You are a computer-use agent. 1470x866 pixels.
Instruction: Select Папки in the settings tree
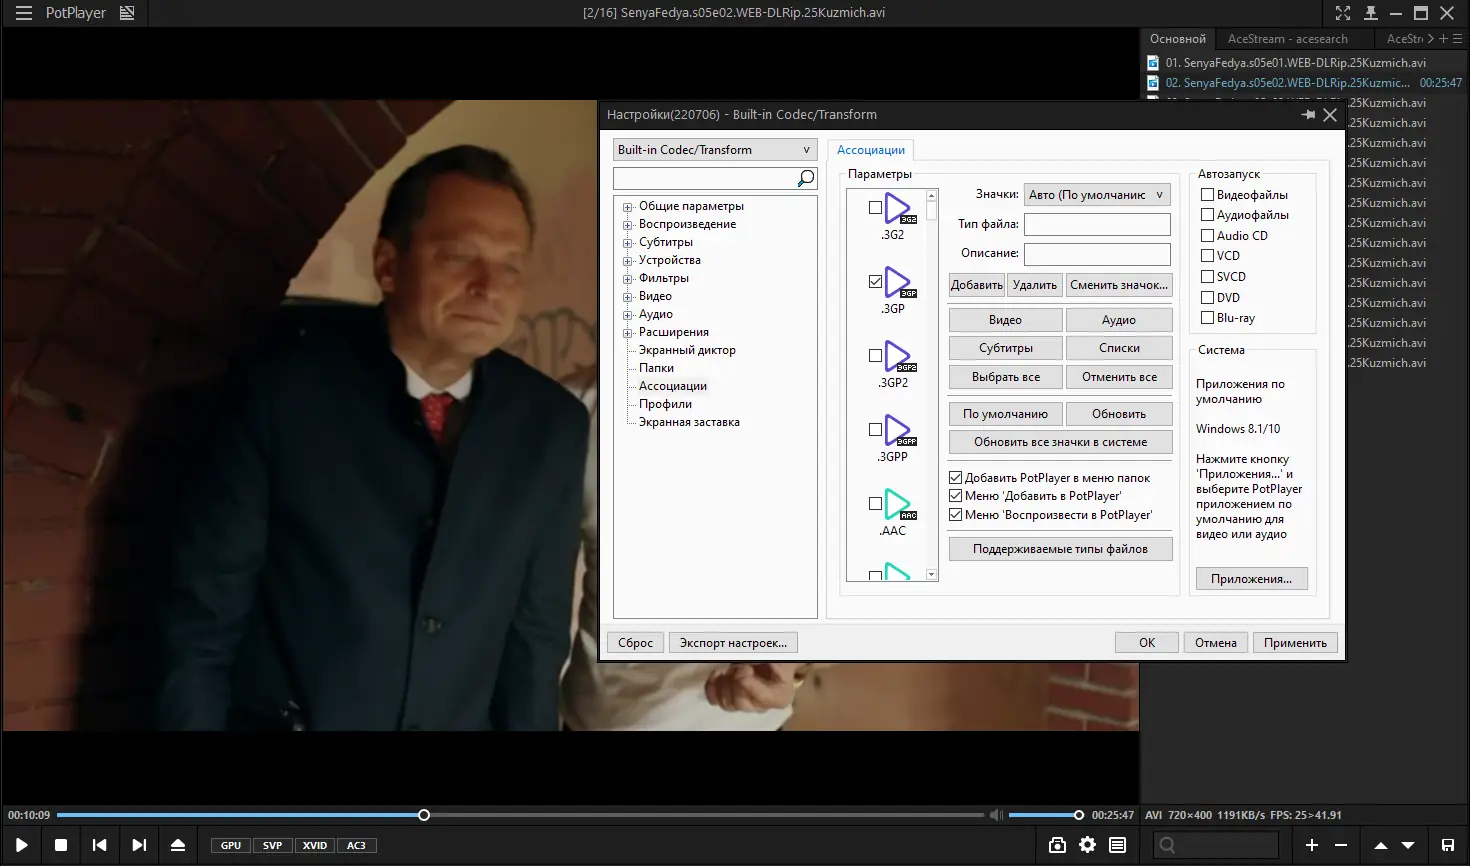[656, 368]
